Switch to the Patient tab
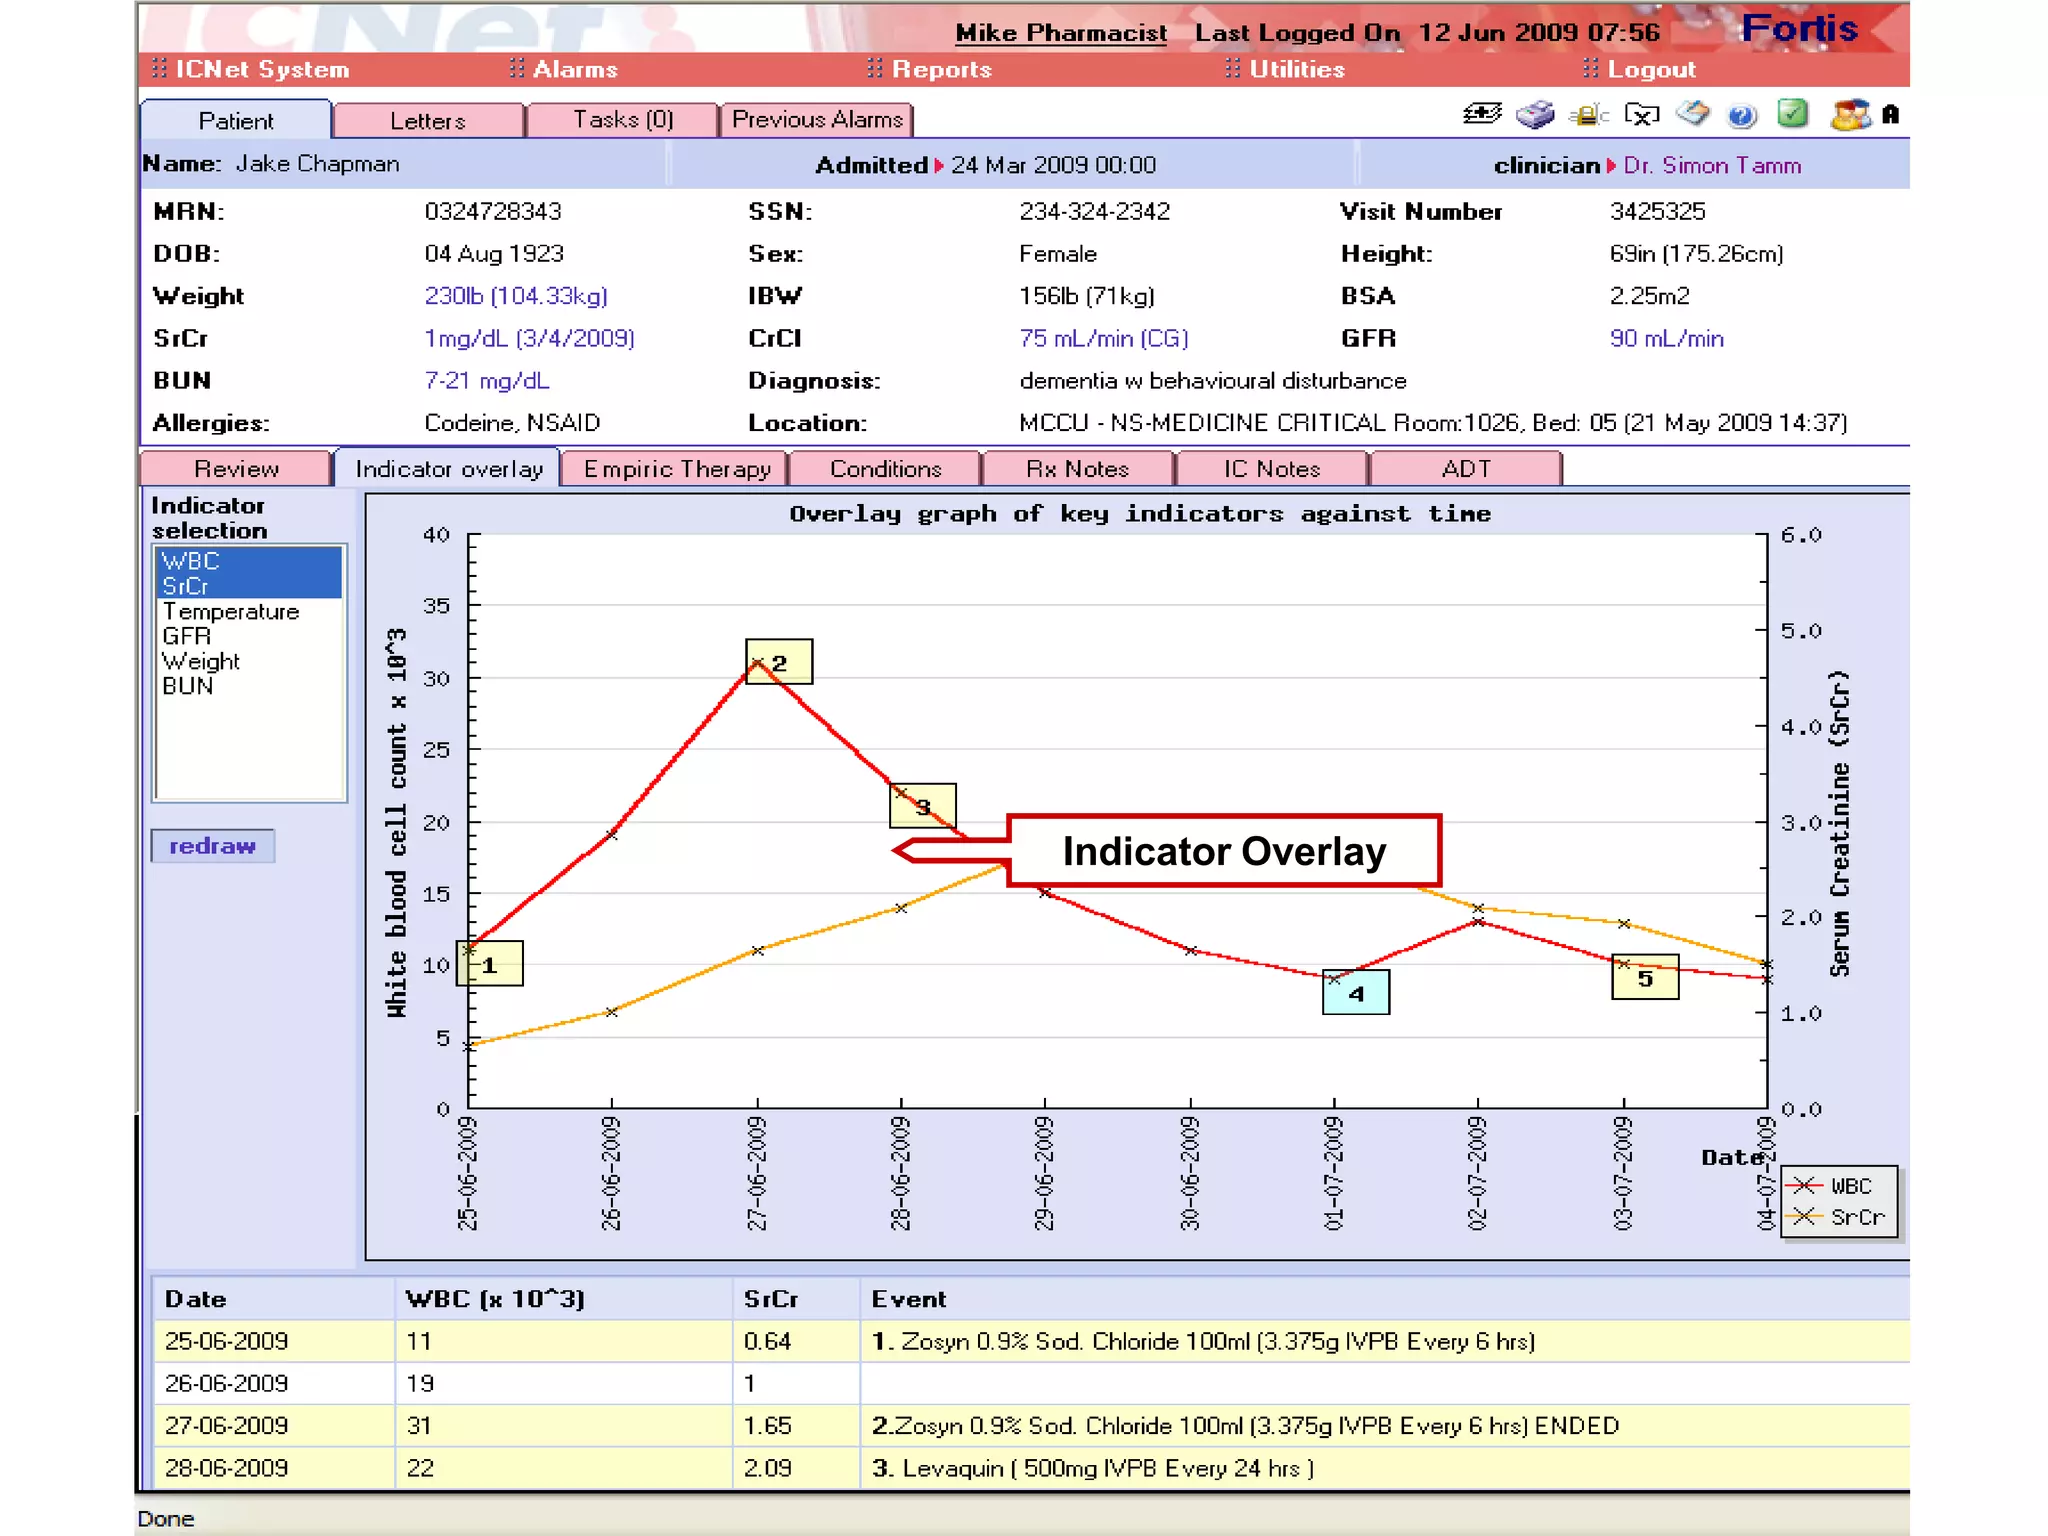Screen dimensions: 2048x1536 point(236,120)
